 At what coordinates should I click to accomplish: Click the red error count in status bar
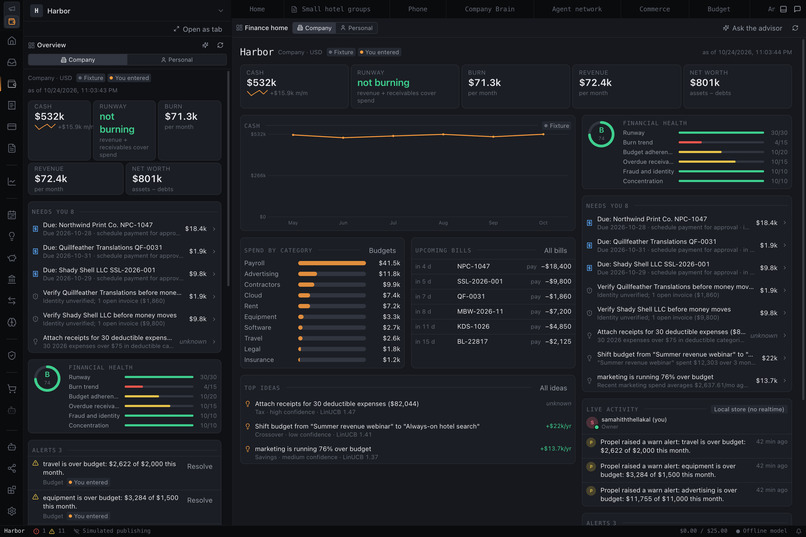tap(39, 531)
